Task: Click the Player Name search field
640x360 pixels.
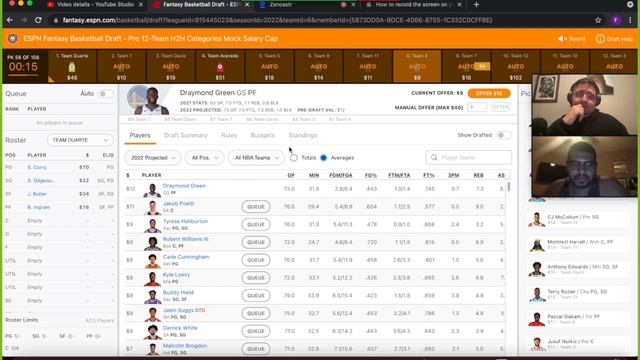Action: click(x=469, y=158)
